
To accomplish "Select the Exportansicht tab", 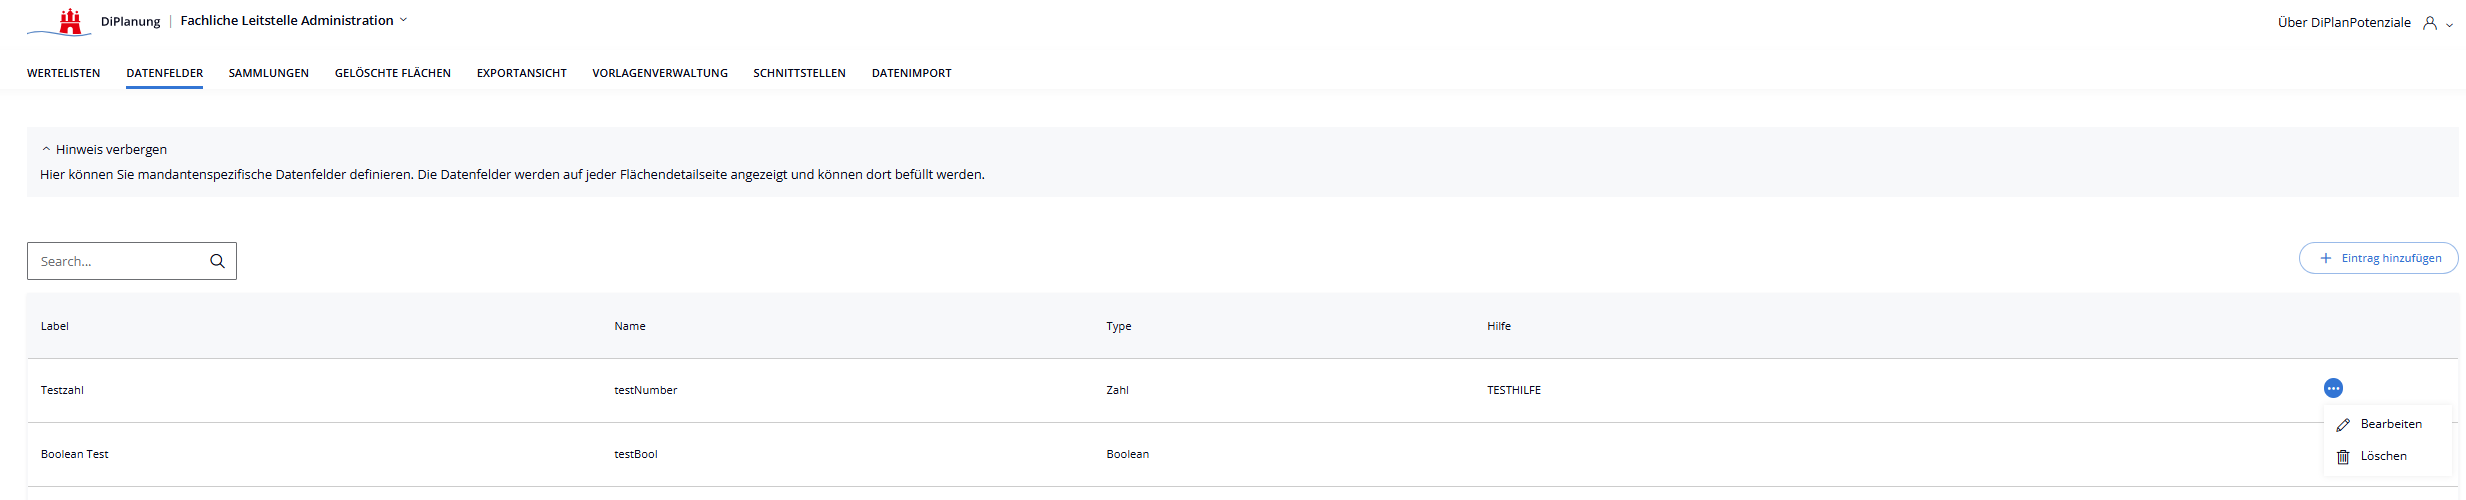I will (522, 73).
